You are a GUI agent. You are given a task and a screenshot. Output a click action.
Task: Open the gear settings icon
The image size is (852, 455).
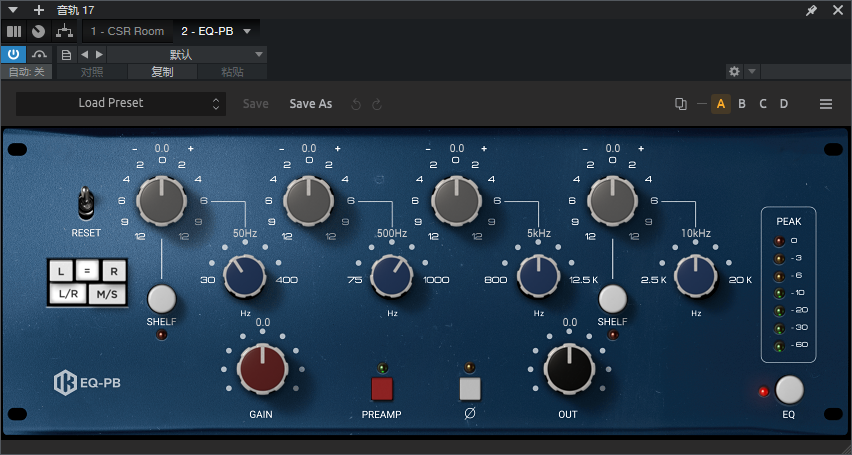pyautogui.click(x=734, y=71)
